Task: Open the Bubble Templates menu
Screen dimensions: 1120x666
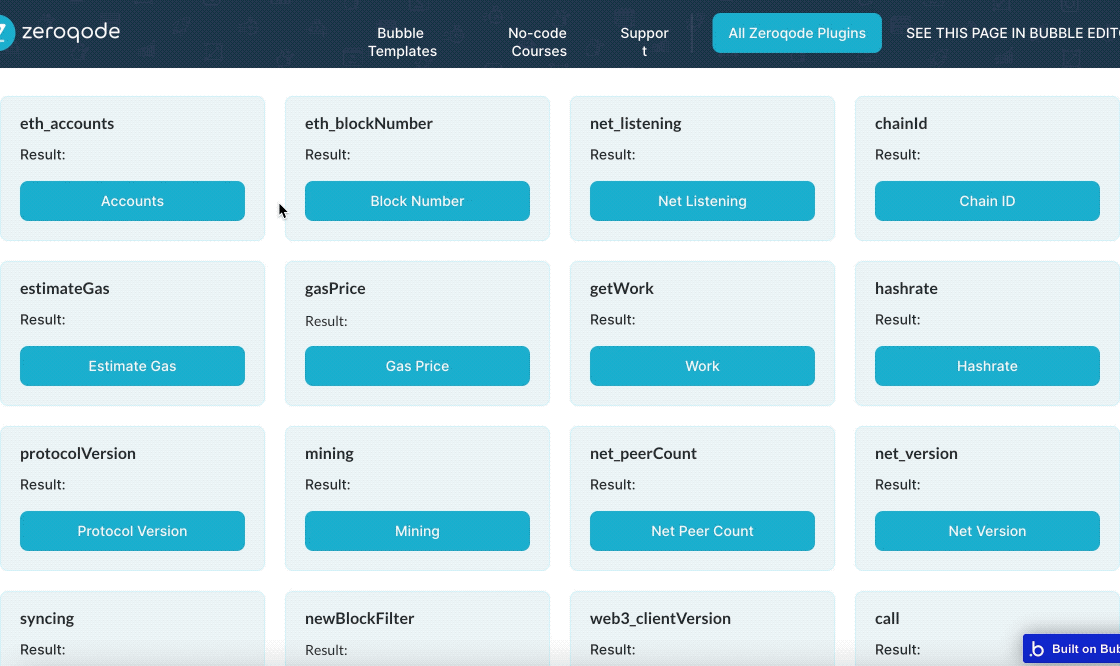Action: click(x=402, y=42)
